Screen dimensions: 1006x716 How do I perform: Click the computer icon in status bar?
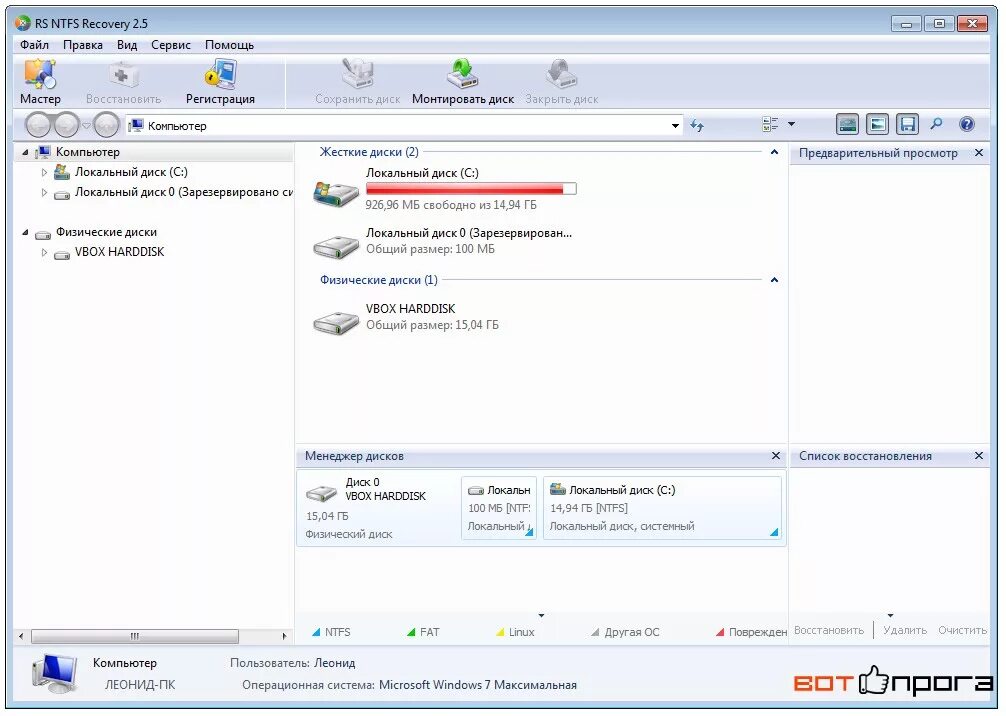55,674
